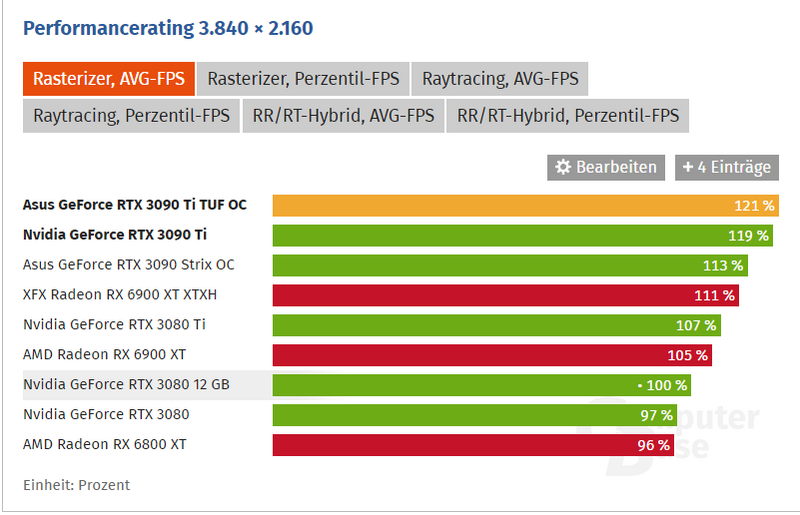Select the AMD Radeon RX 6900 XT label
Viewport: 800px width, 515px height.
(105, 354)
